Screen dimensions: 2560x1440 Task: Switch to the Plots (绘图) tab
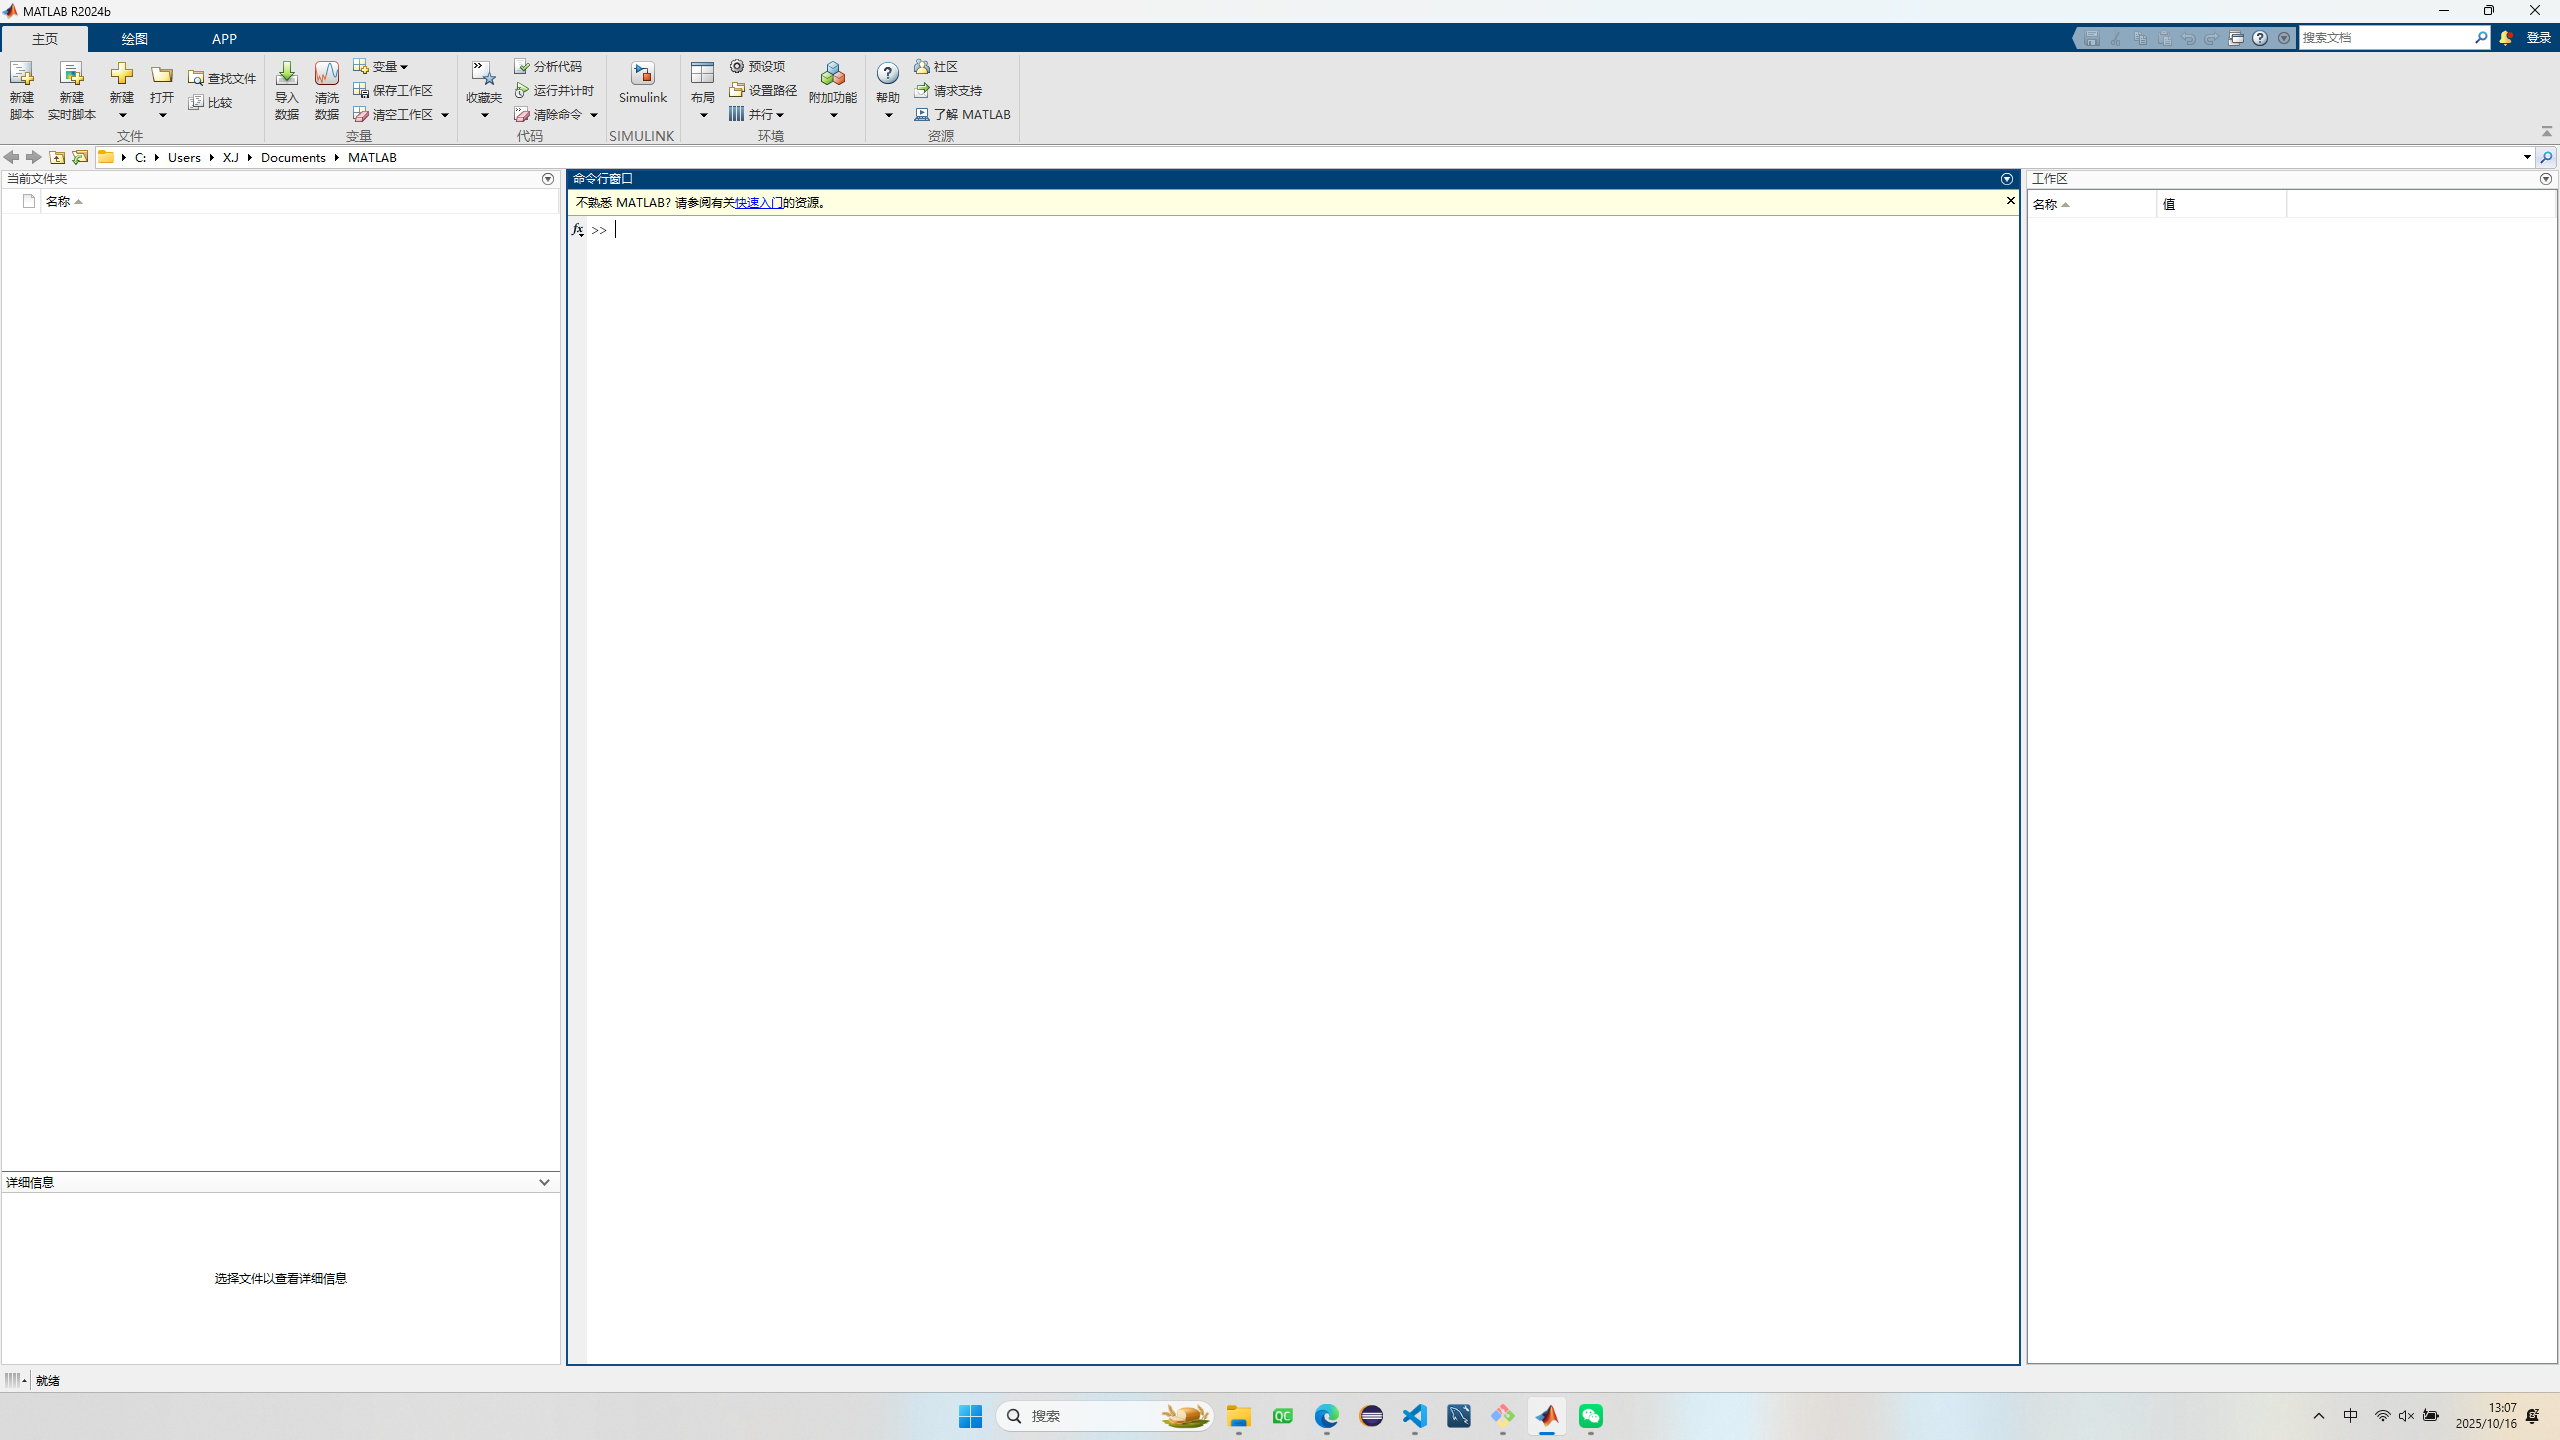point(134,39)
